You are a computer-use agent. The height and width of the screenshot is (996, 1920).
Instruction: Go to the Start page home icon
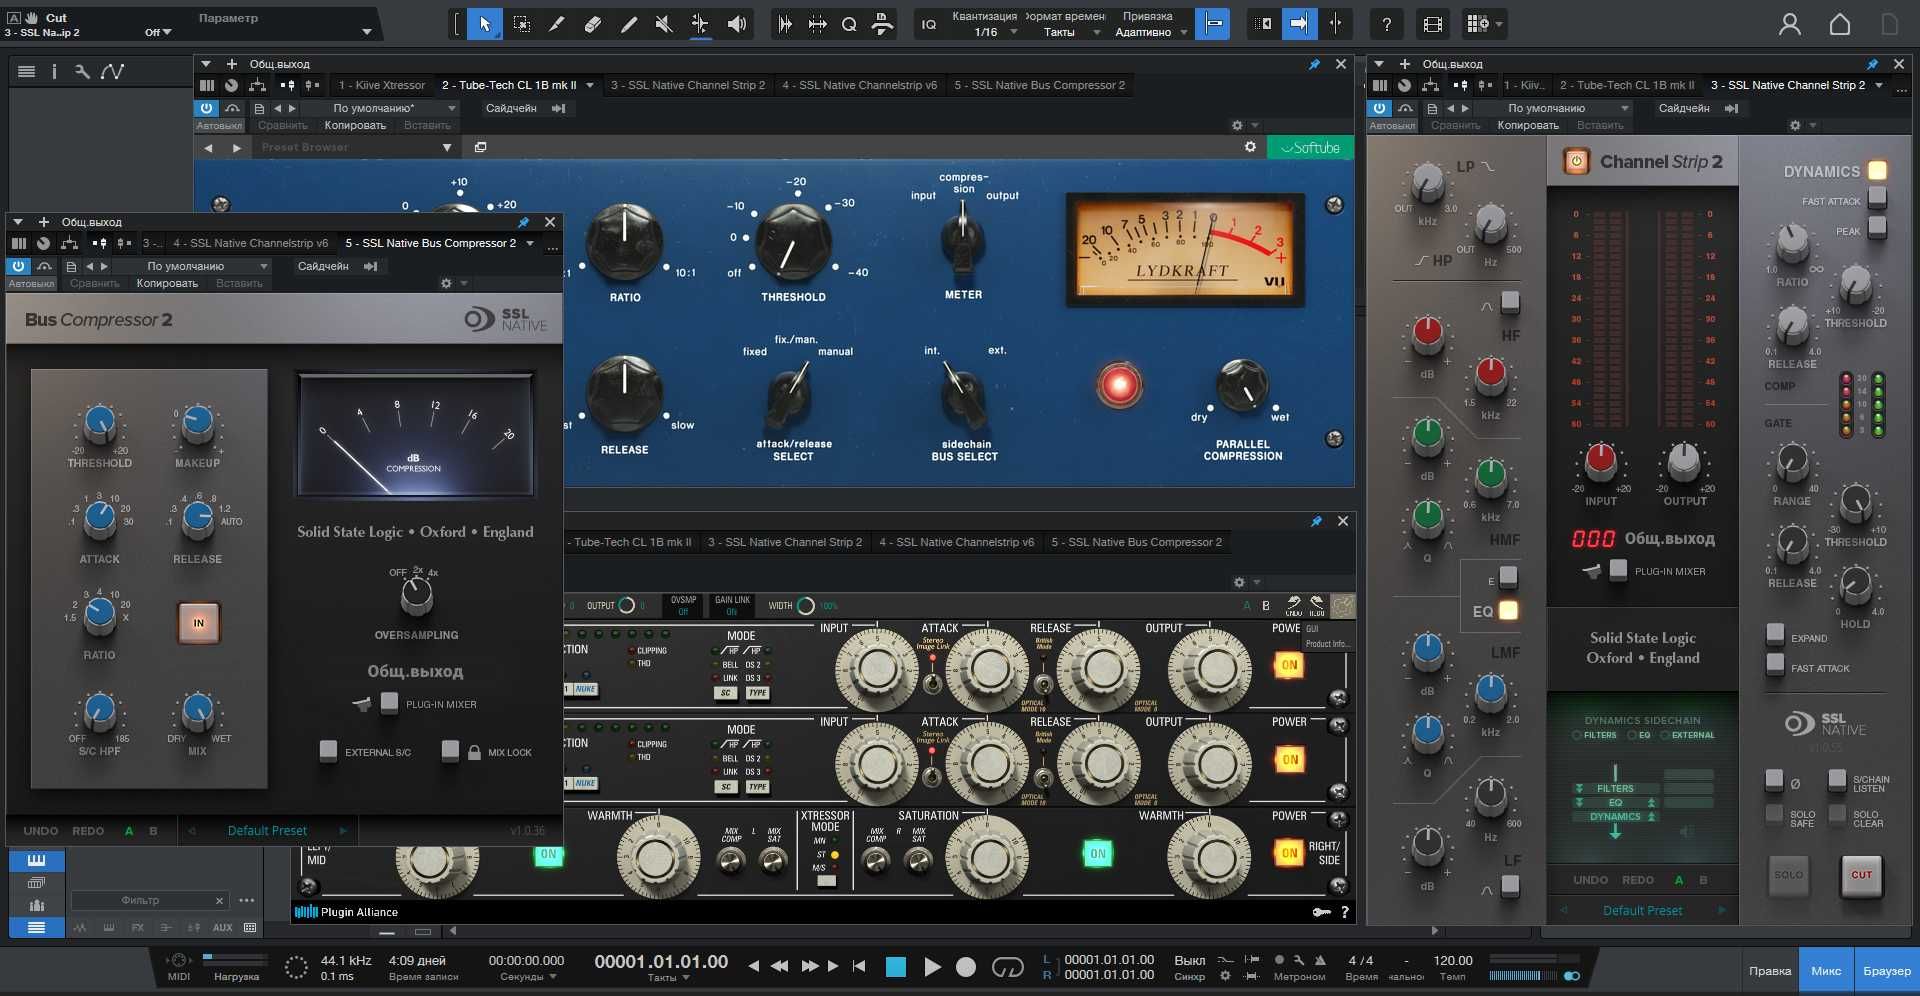point(1839,24)
